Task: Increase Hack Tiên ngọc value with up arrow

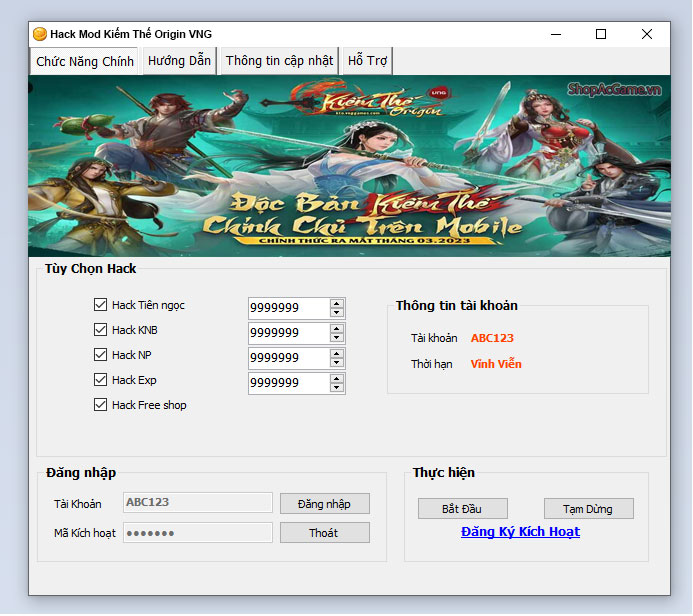Action: [x=337, y=304]
